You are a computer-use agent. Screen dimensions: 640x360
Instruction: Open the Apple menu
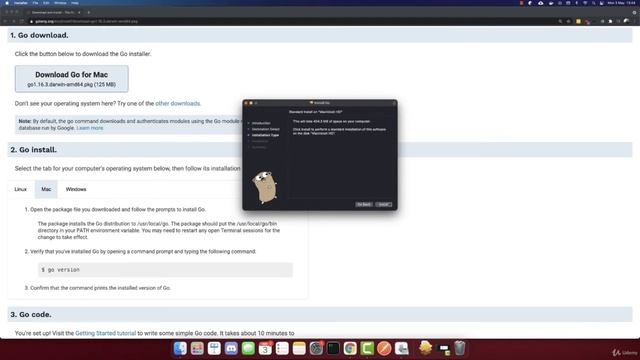[7, 3]
